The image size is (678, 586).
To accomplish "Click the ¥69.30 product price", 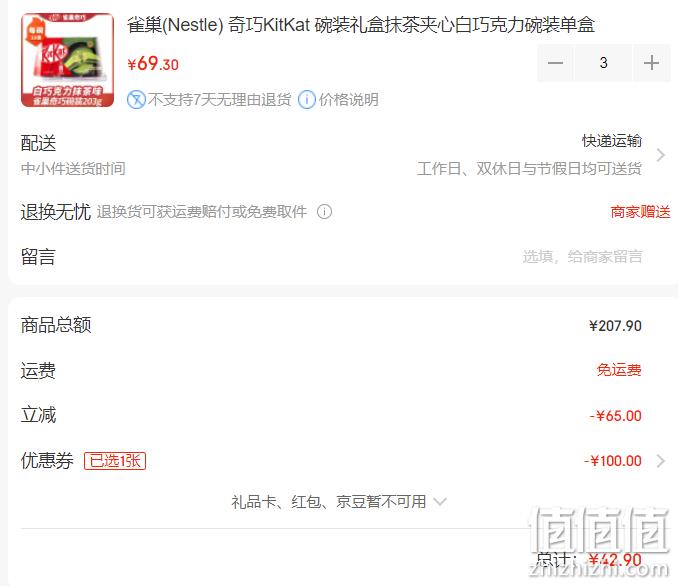I will tap(153, 64).
